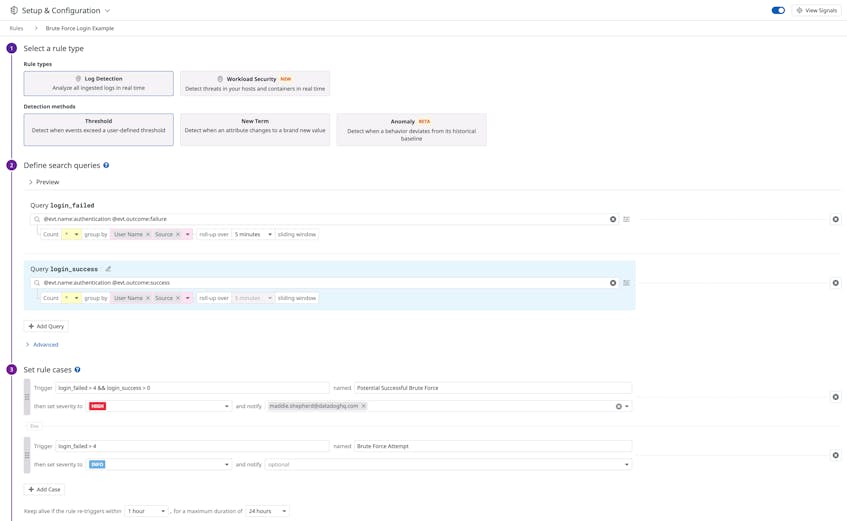The height and width of the screenshot is (521, 847).
Task: Expand the Preview section
Action: click(44, 182)
